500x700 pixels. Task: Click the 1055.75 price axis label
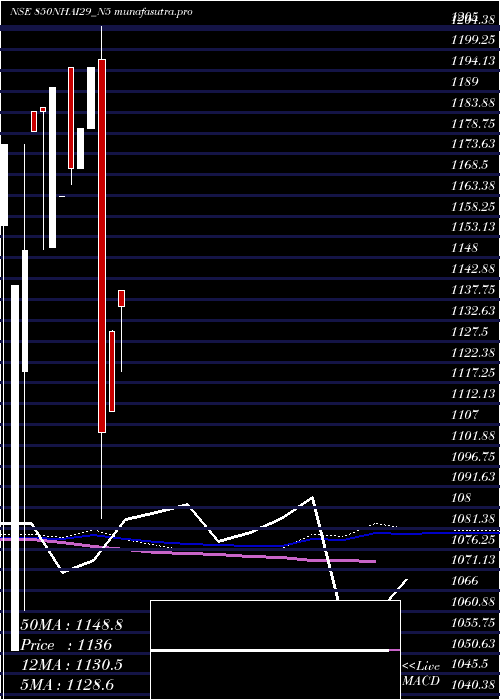[473, 622]
